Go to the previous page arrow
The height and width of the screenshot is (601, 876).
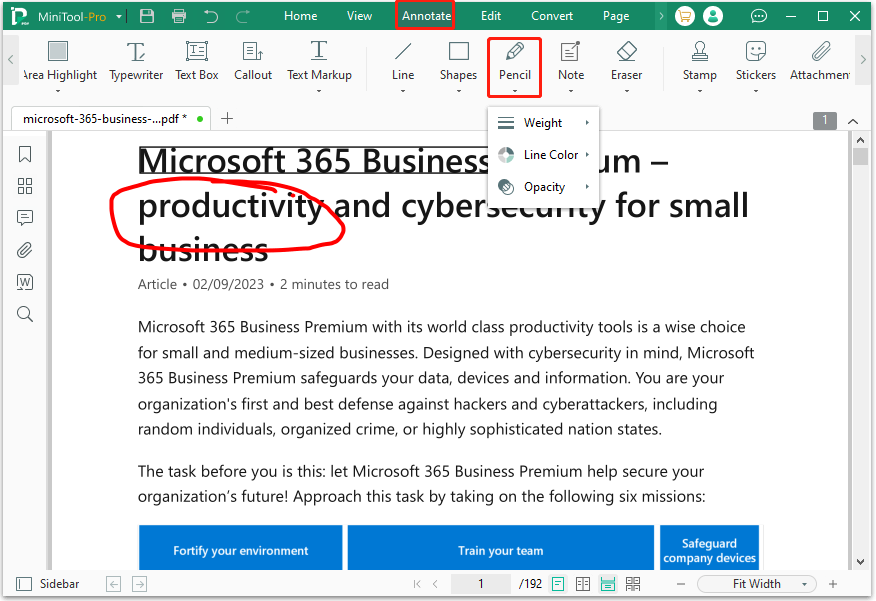(x=436, y=584)
